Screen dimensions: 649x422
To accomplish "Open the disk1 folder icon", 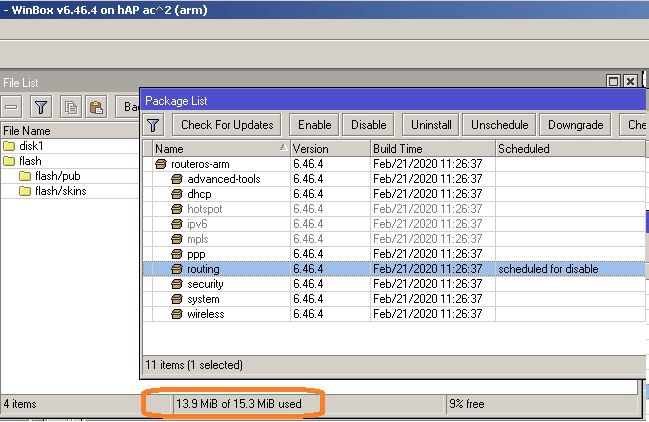I will (x=9, y=146).
